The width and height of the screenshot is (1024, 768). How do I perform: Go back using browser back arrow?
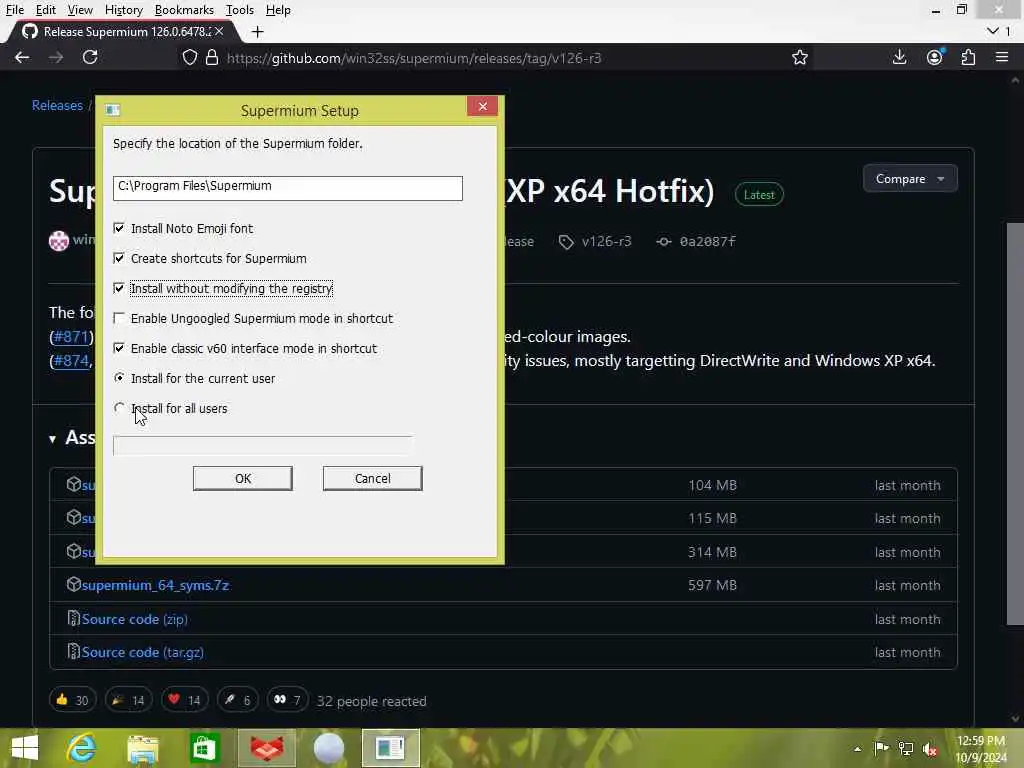[22, 57]
